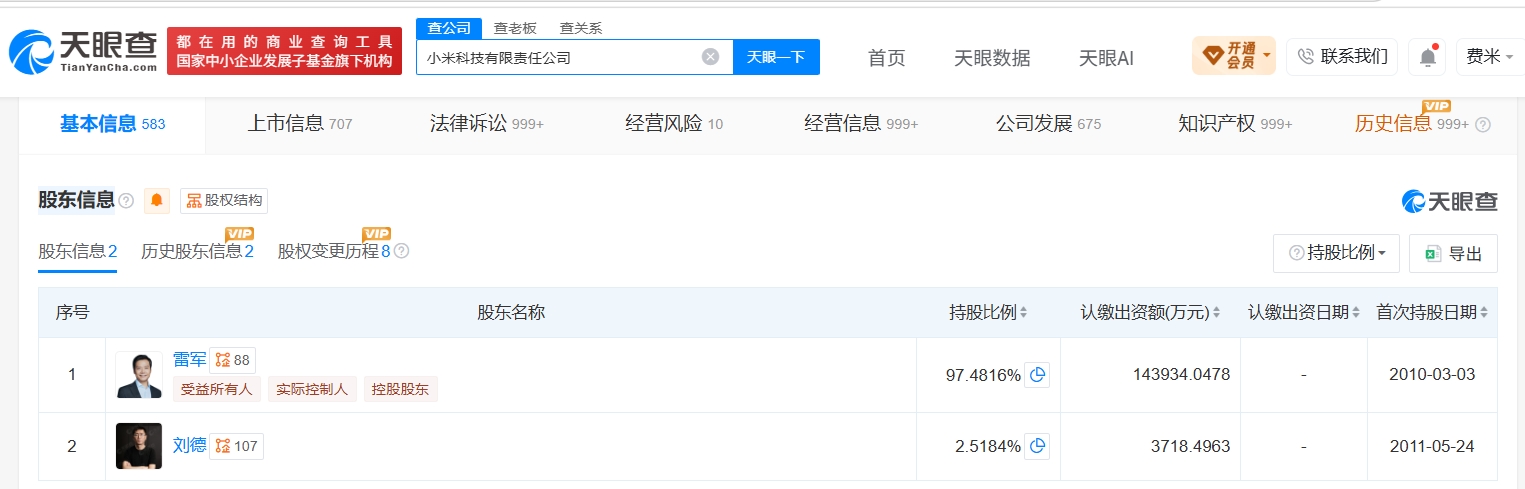
Task: Open 刘德's profile link
Action: 189,446
